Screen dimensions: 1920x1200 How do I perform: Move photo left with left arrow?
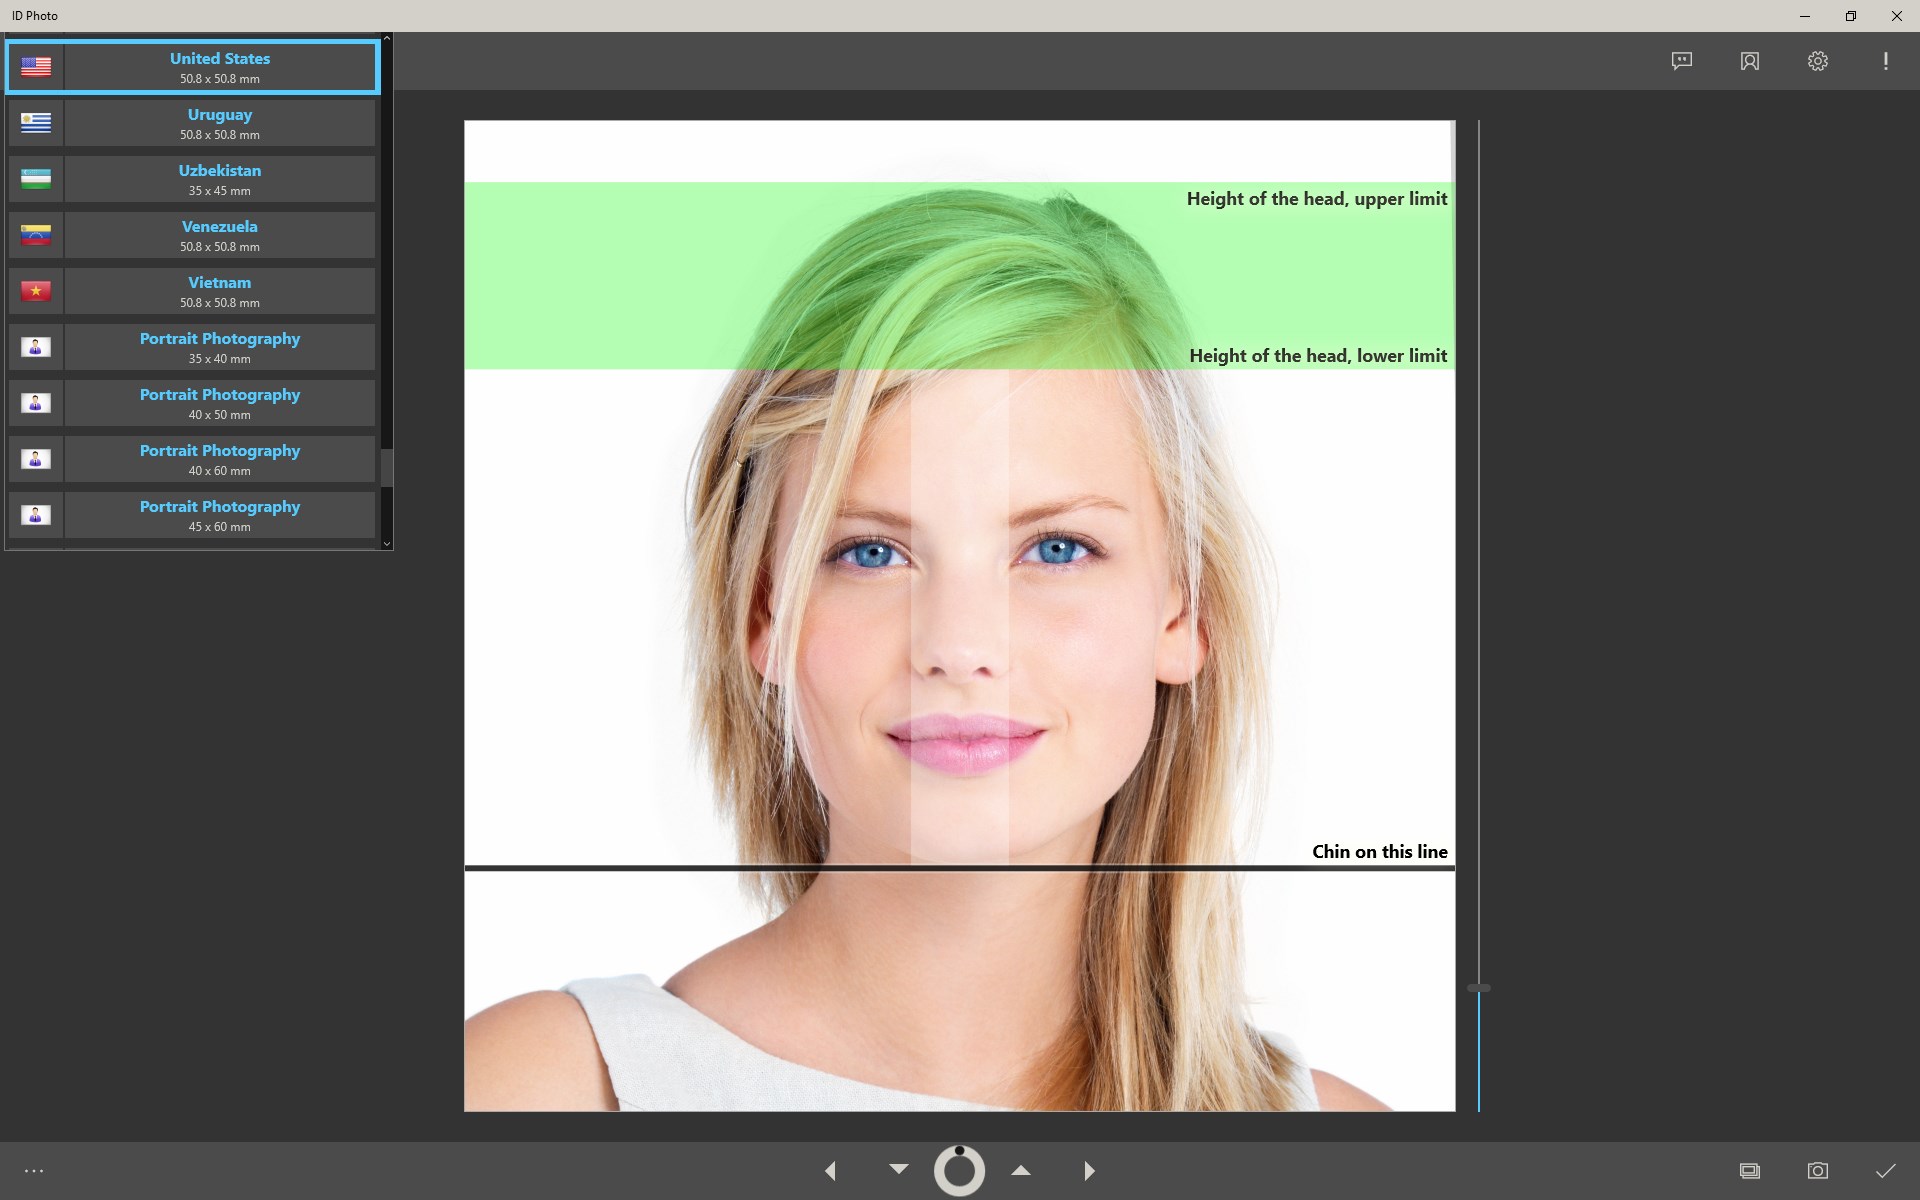coord(830,1170)
